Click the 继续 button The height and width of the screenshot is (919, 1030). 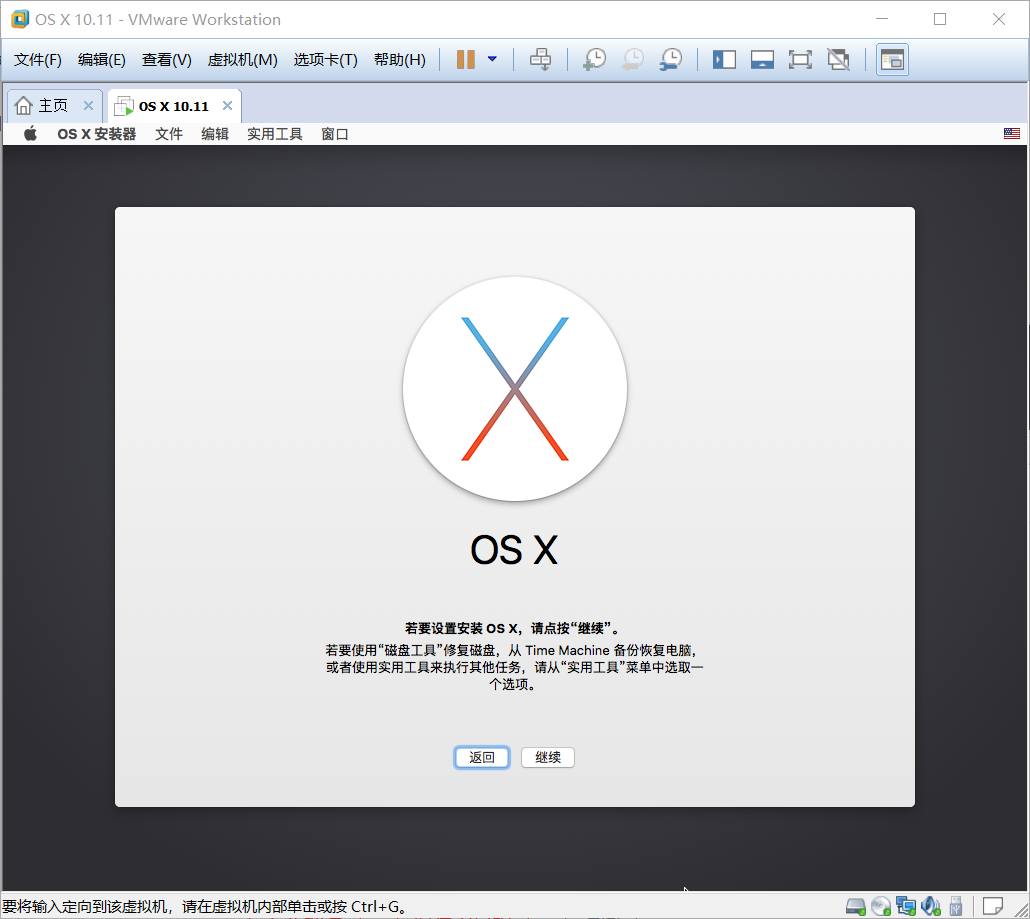pos(548,757)
